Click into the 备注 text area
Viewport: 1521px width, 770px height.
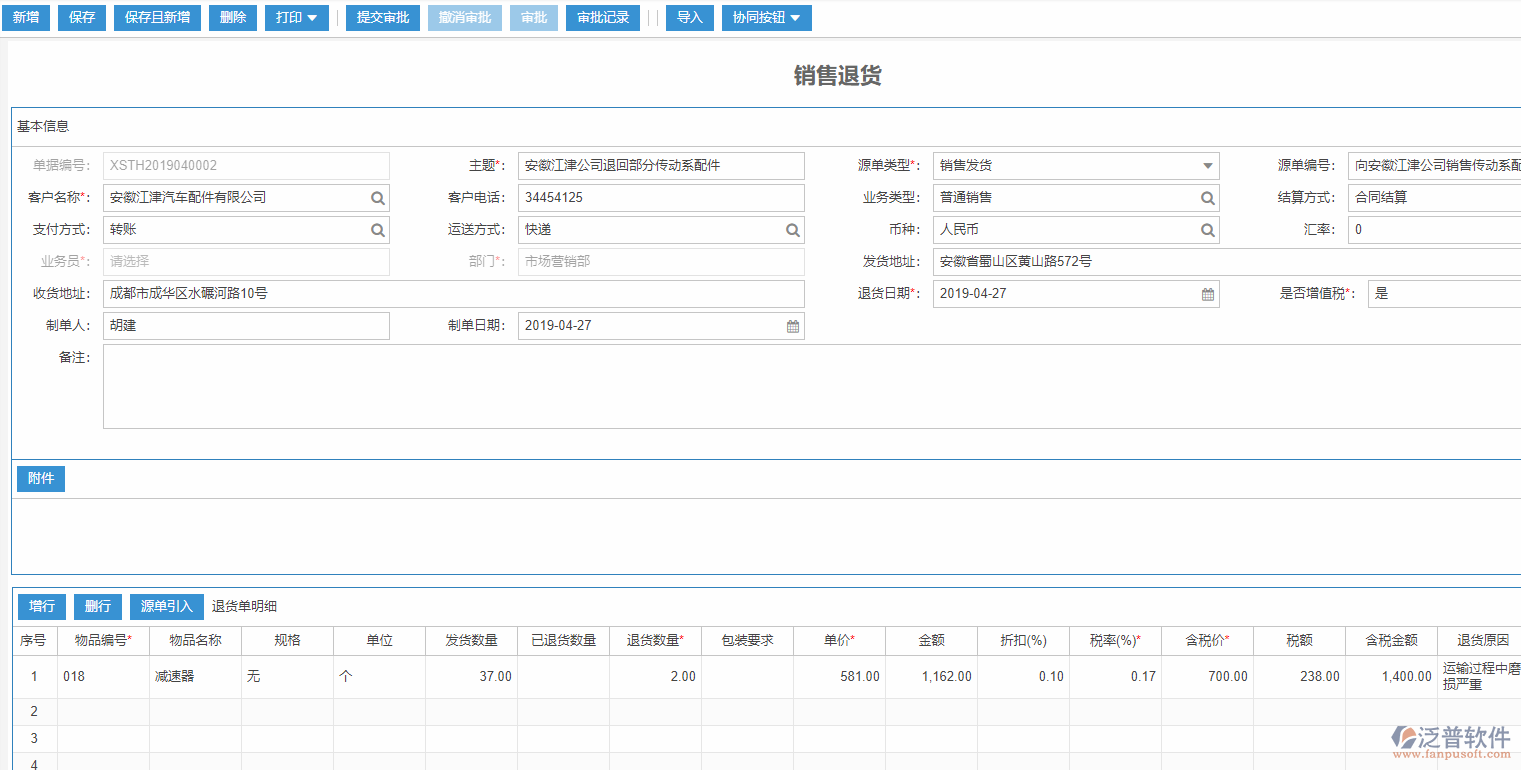[810, 387]
